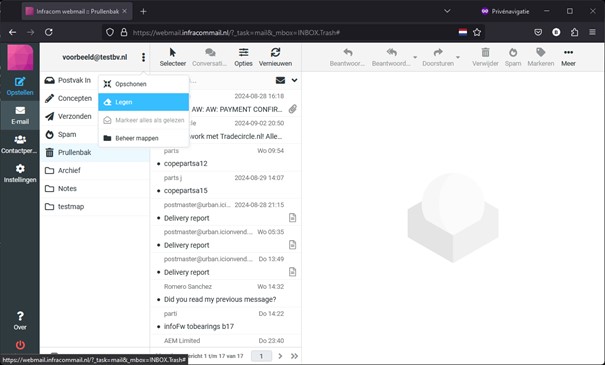The width and height of the screenshot is (605, 365).
Task: Go to next page arrow in pager
Action: (281, 356)
